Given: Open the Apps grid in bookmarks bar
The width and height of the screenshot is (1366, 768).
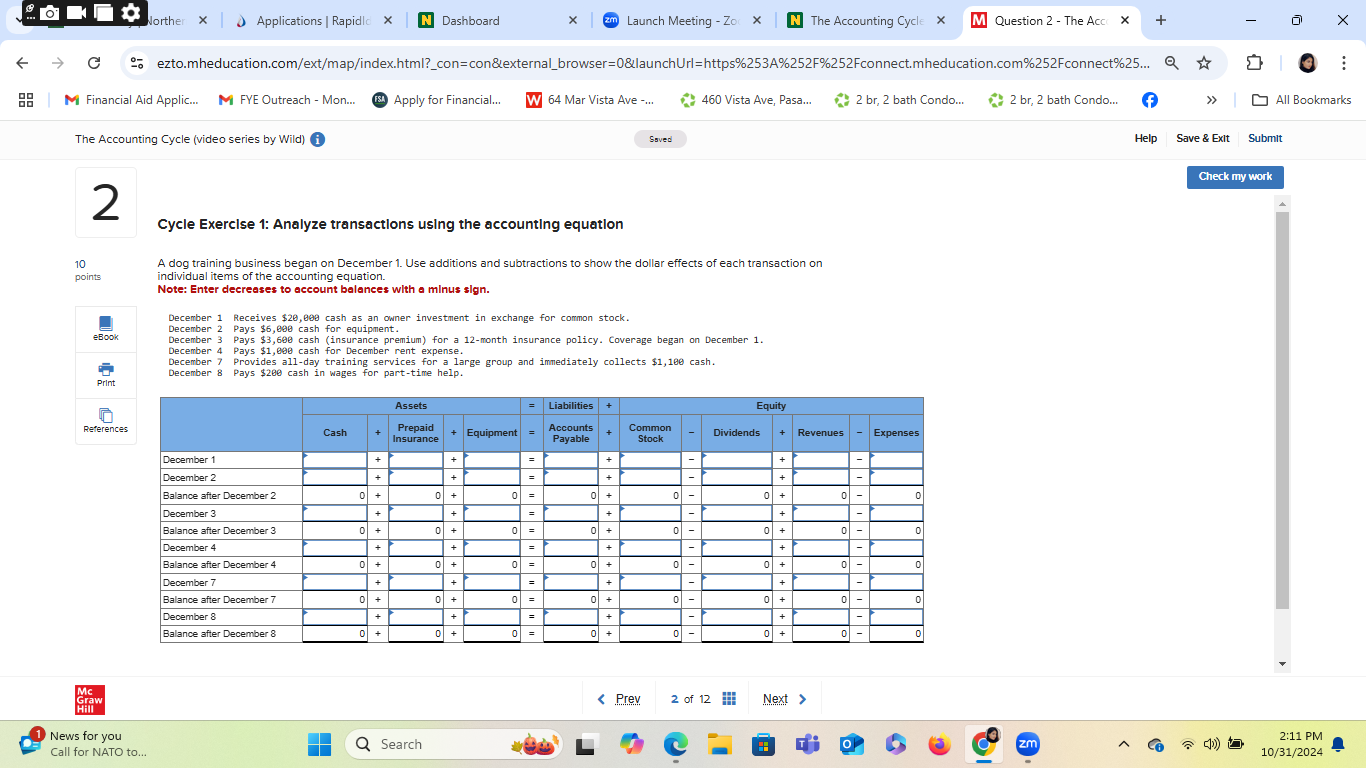Looking at the screenshot, I should 27,100.
